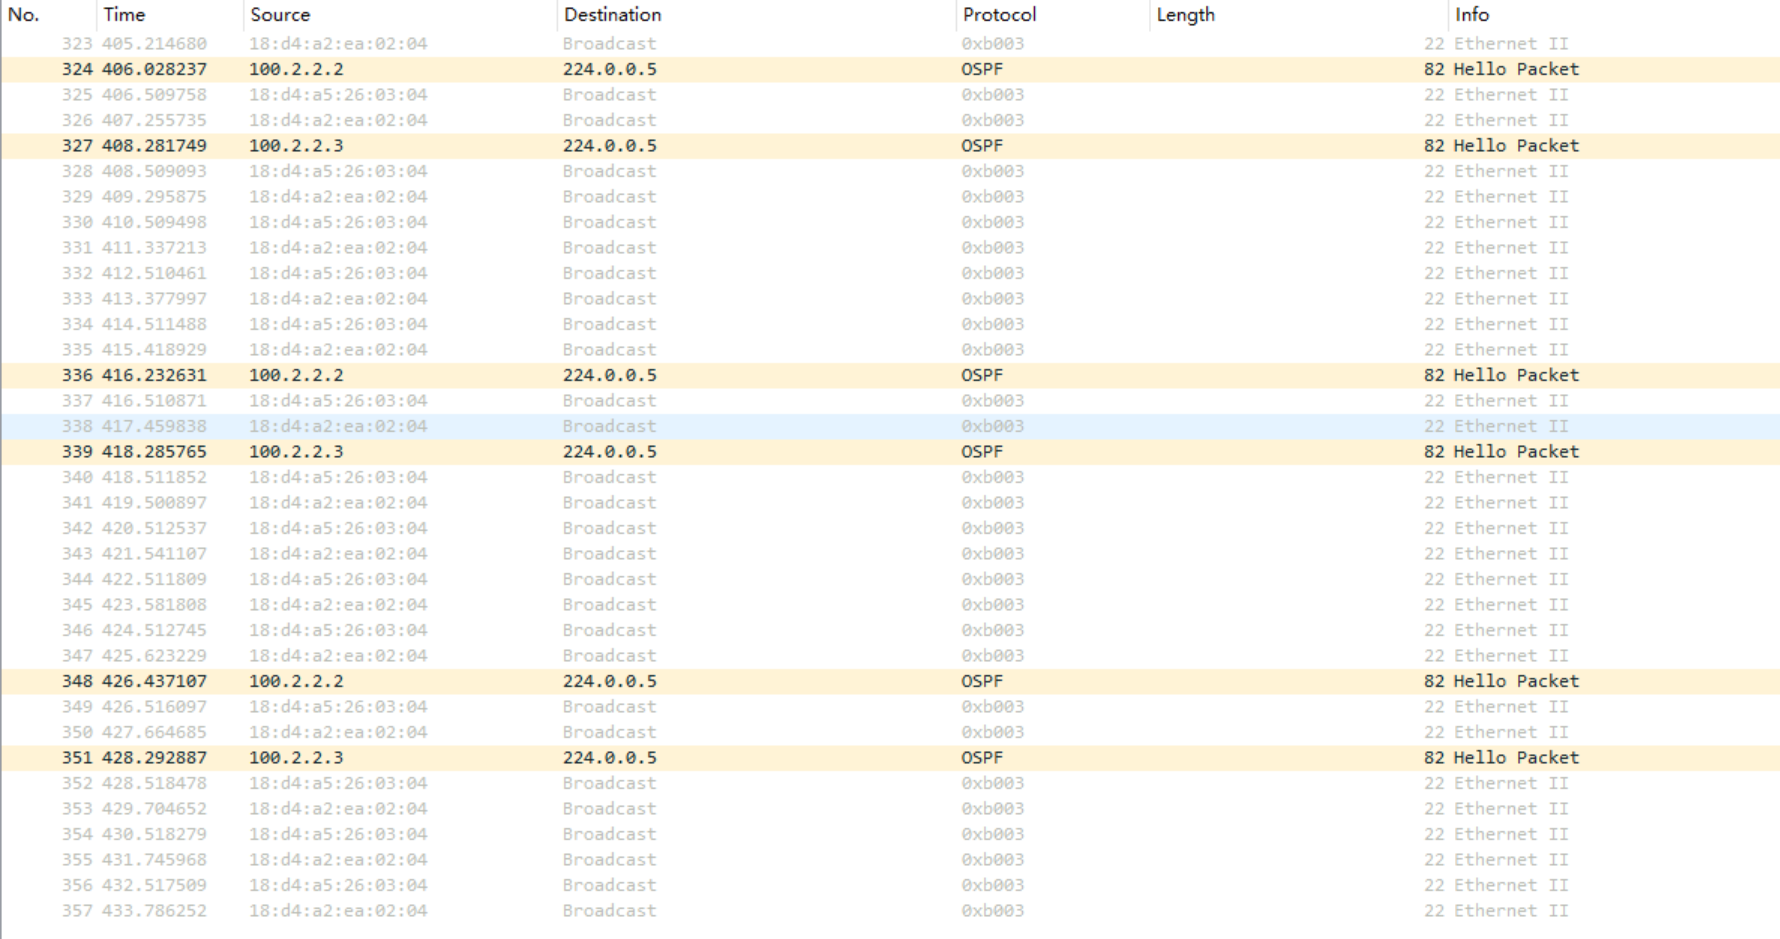Select packet 348 at time 426.437107
Screen dimensions: 1780x939
click(890, 681)
